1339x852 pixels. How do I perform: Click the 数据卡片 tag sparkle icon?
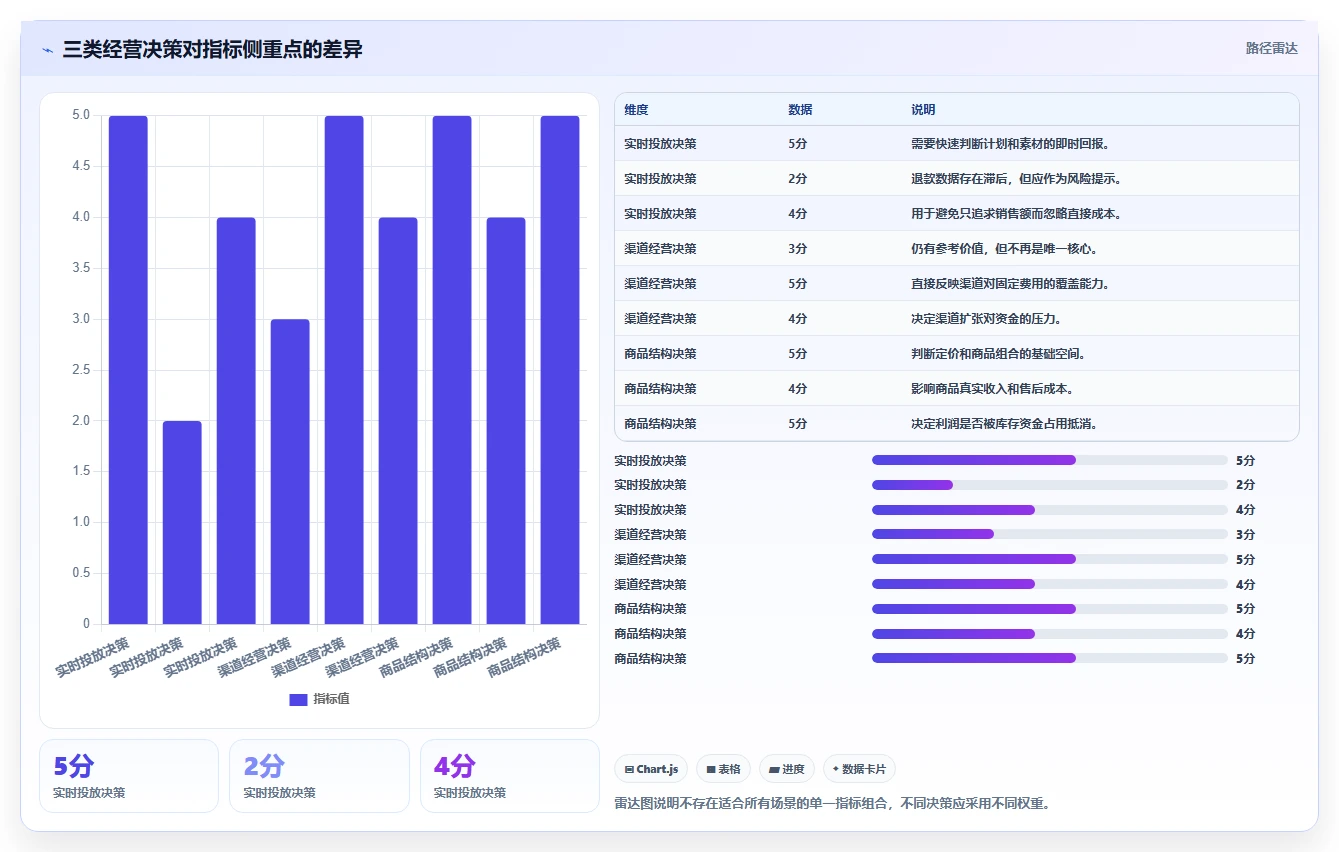836,770
